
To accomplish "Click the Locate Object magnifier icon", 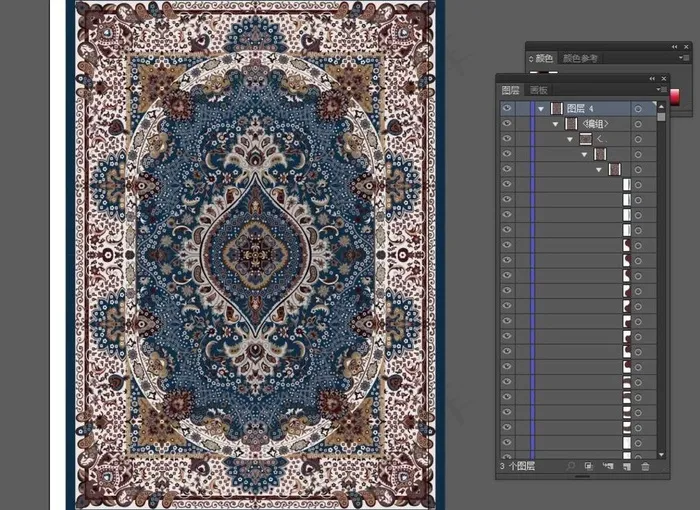I will pyautogui.click(x=570, y=466).
